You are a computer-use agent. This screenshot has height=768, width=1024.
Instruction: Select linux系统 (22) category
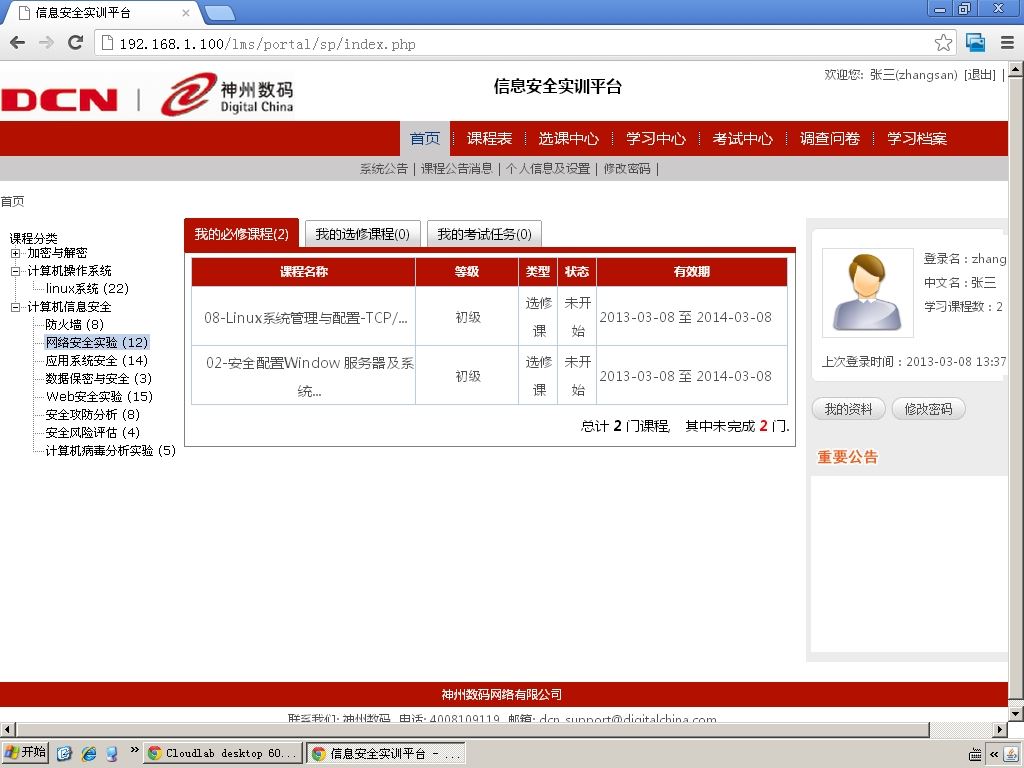pos(87,289)
